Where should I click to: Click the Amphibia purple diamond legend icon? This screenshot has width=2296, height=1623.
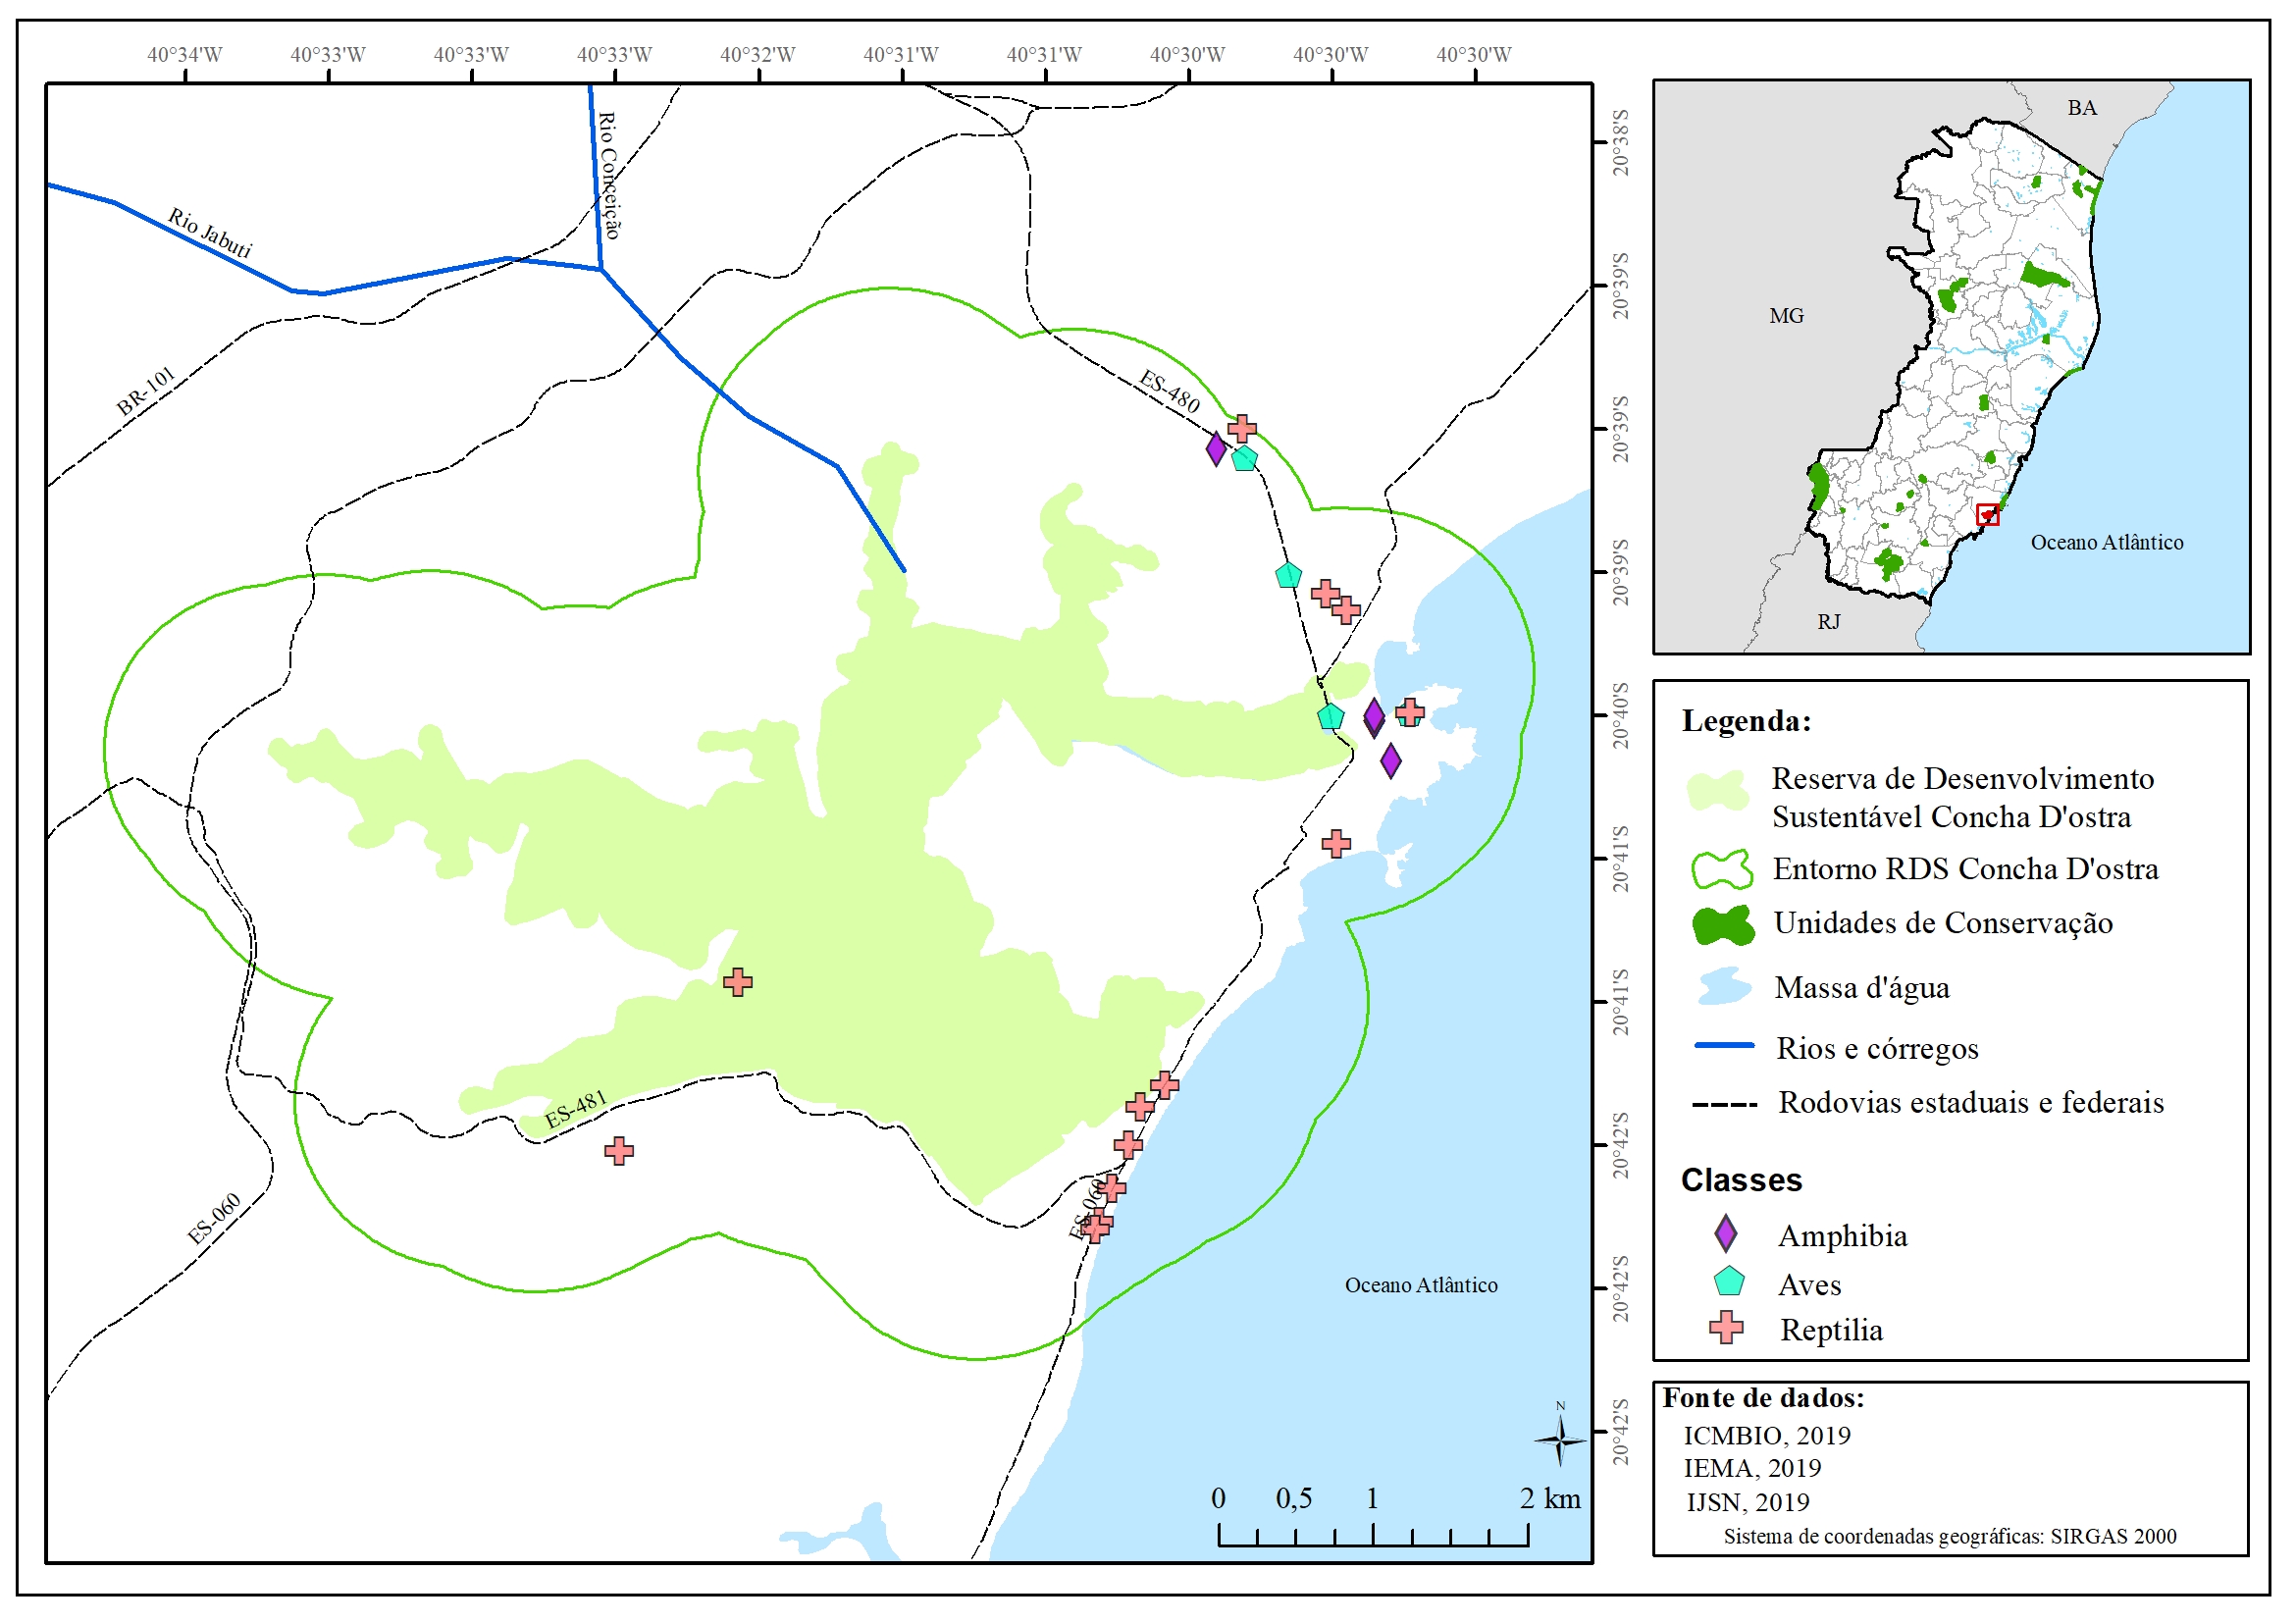pos(1726,1233)
